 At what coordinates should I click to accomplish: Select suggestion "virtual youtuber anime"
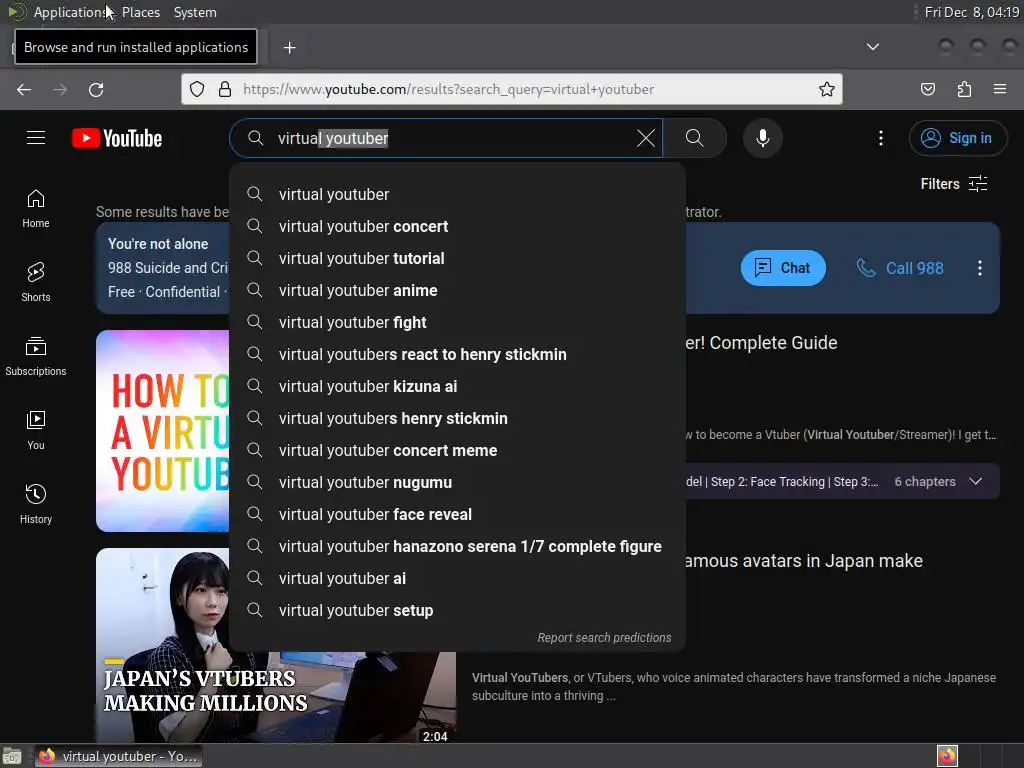pos(457,291)
